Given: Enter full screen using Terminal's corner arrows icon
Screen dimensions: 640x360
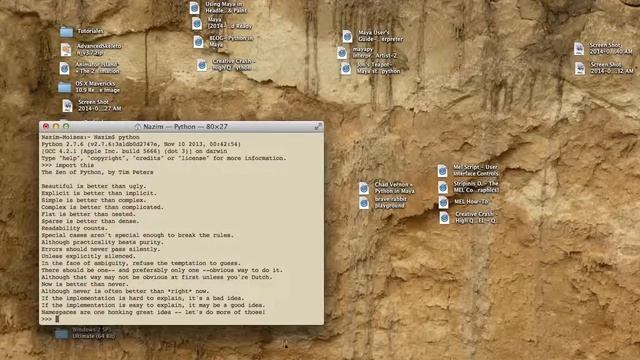Looking at the screenshot, I should (318, 127).
